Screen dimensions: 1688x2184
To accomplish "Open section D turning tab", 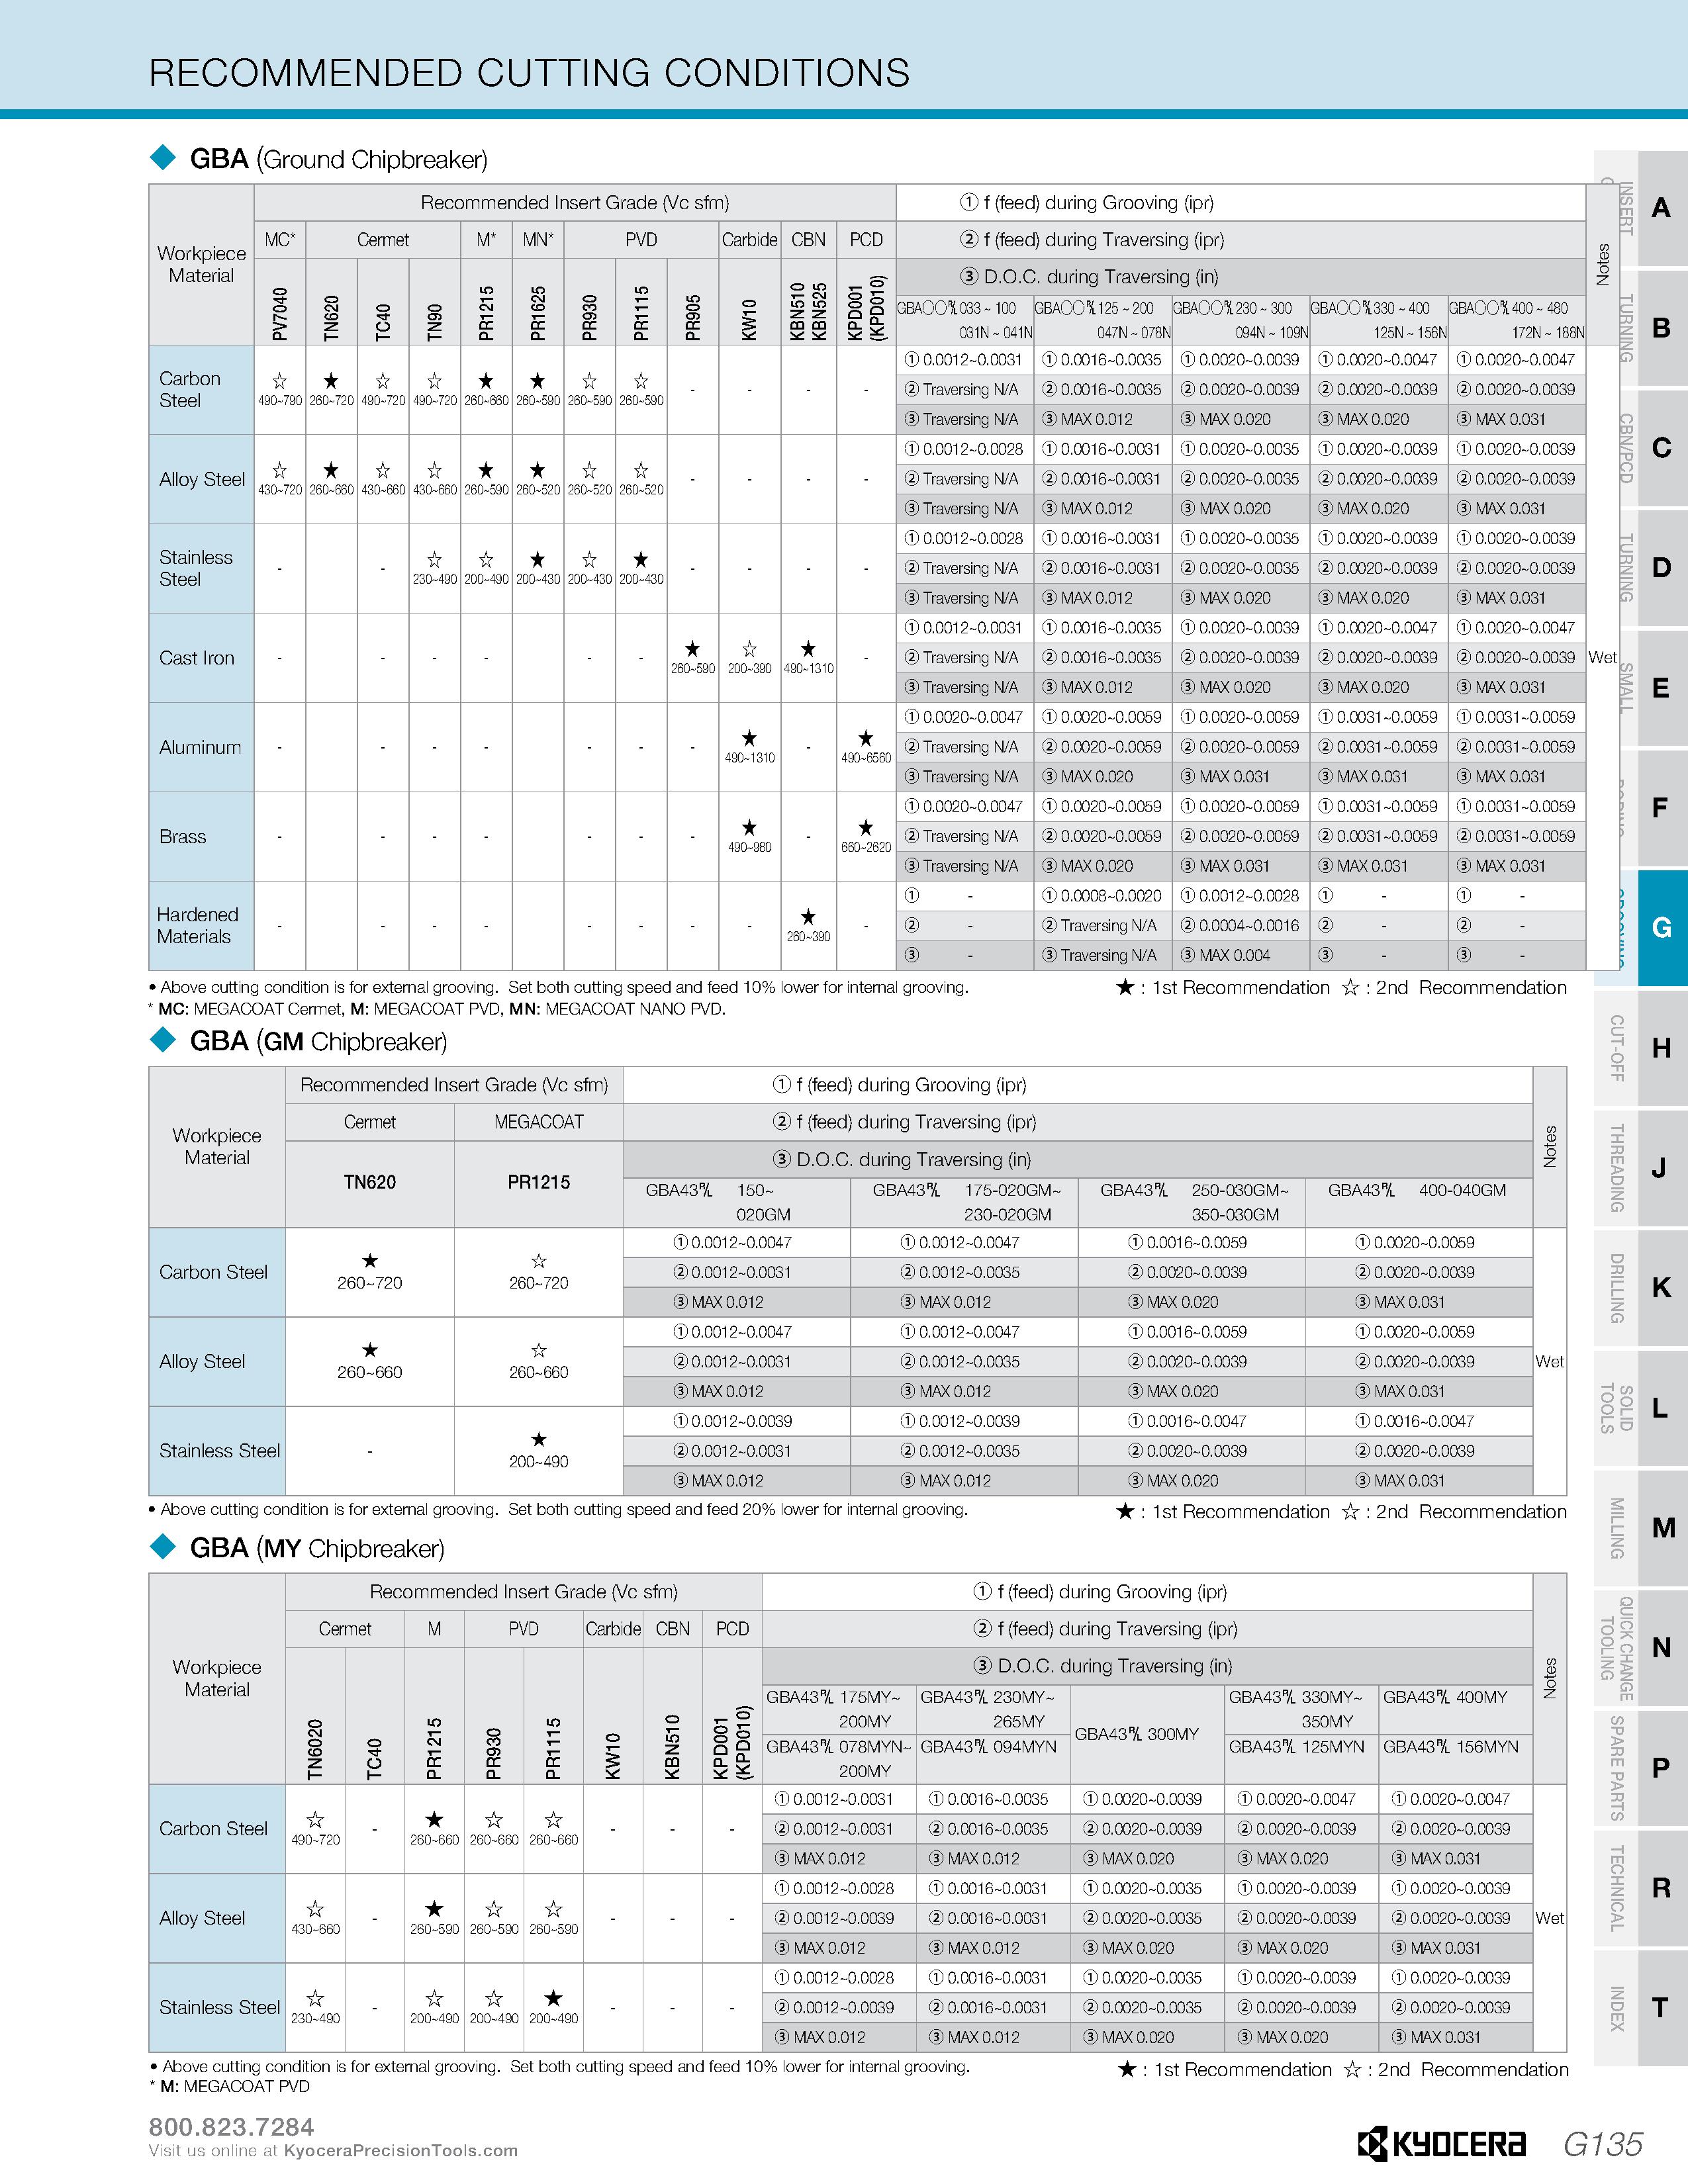I will click(1641, 568).
